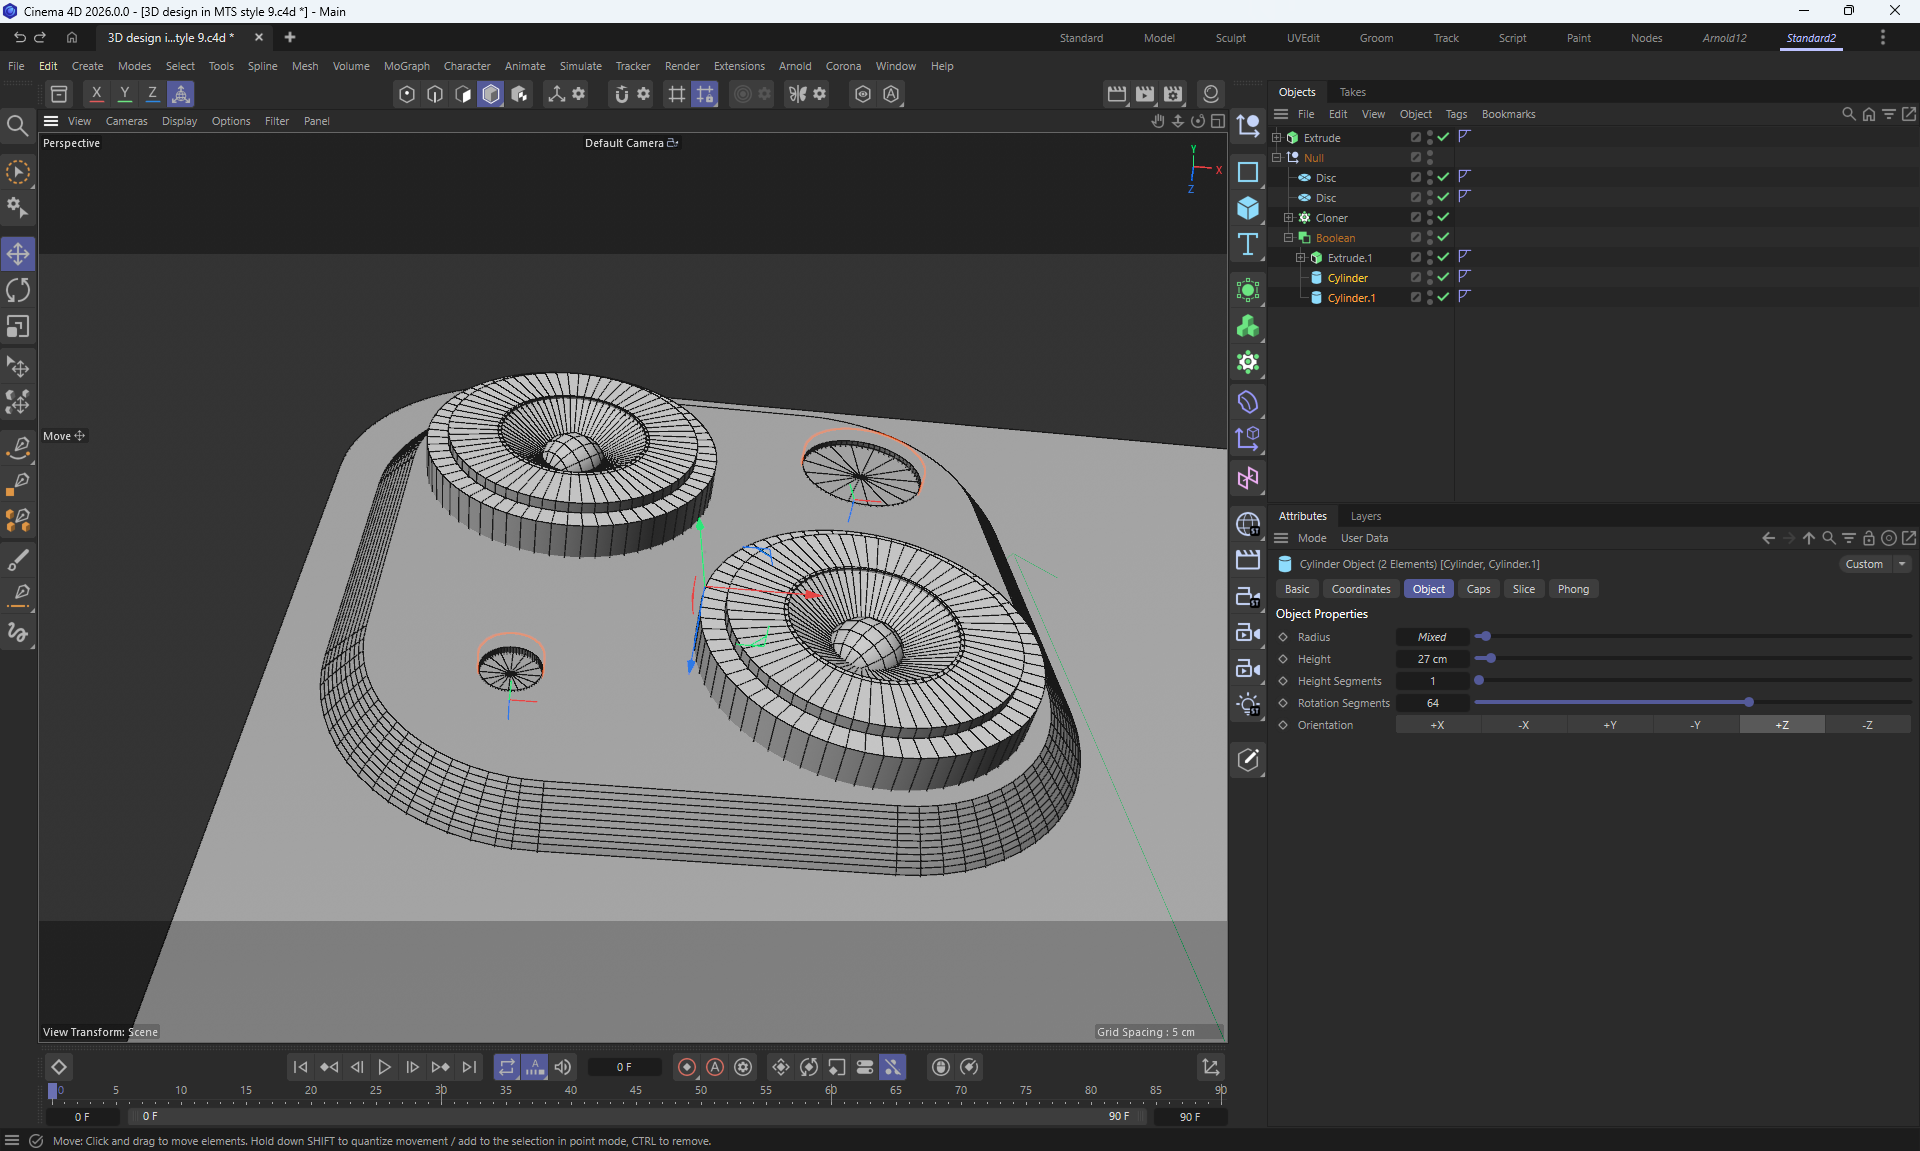
Task: Select the Scale tool in left toolbar
Action: point(18,327)
